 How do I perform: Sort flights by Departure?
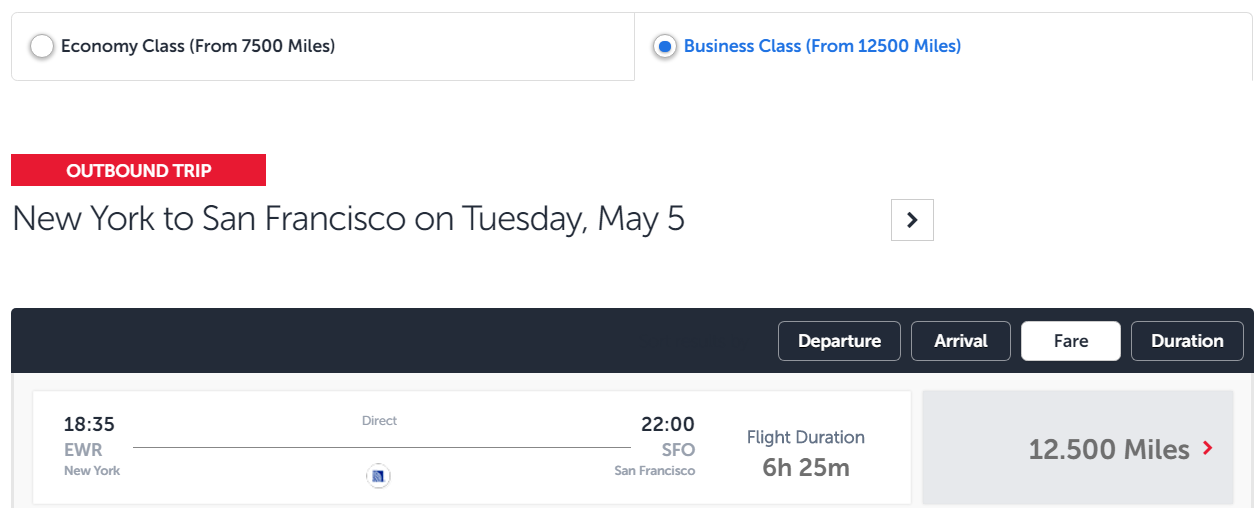coord(839,341)
